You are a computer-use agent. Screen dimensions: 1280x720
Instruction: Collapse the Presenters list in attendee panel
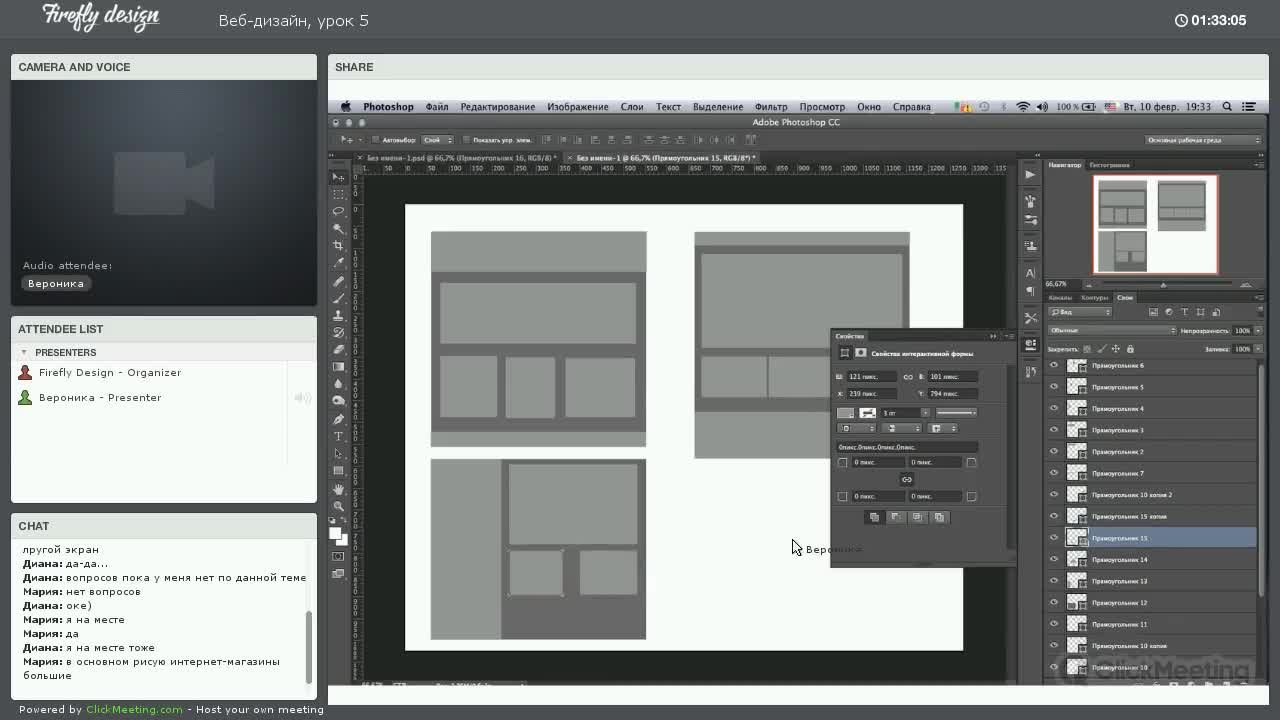[24, 352]
